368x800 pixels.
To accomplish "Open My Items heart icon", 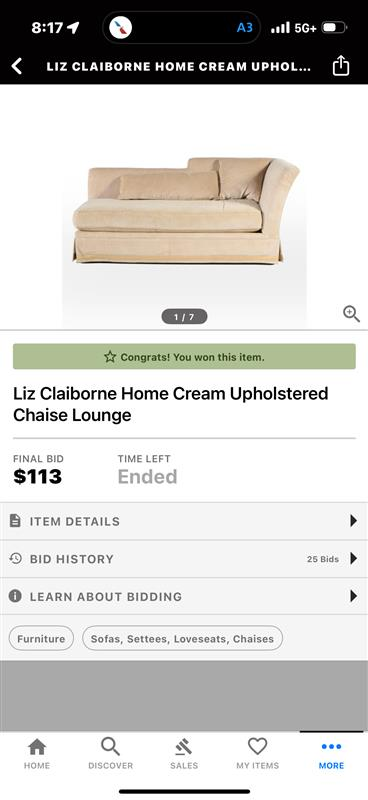I will (257, 746).
